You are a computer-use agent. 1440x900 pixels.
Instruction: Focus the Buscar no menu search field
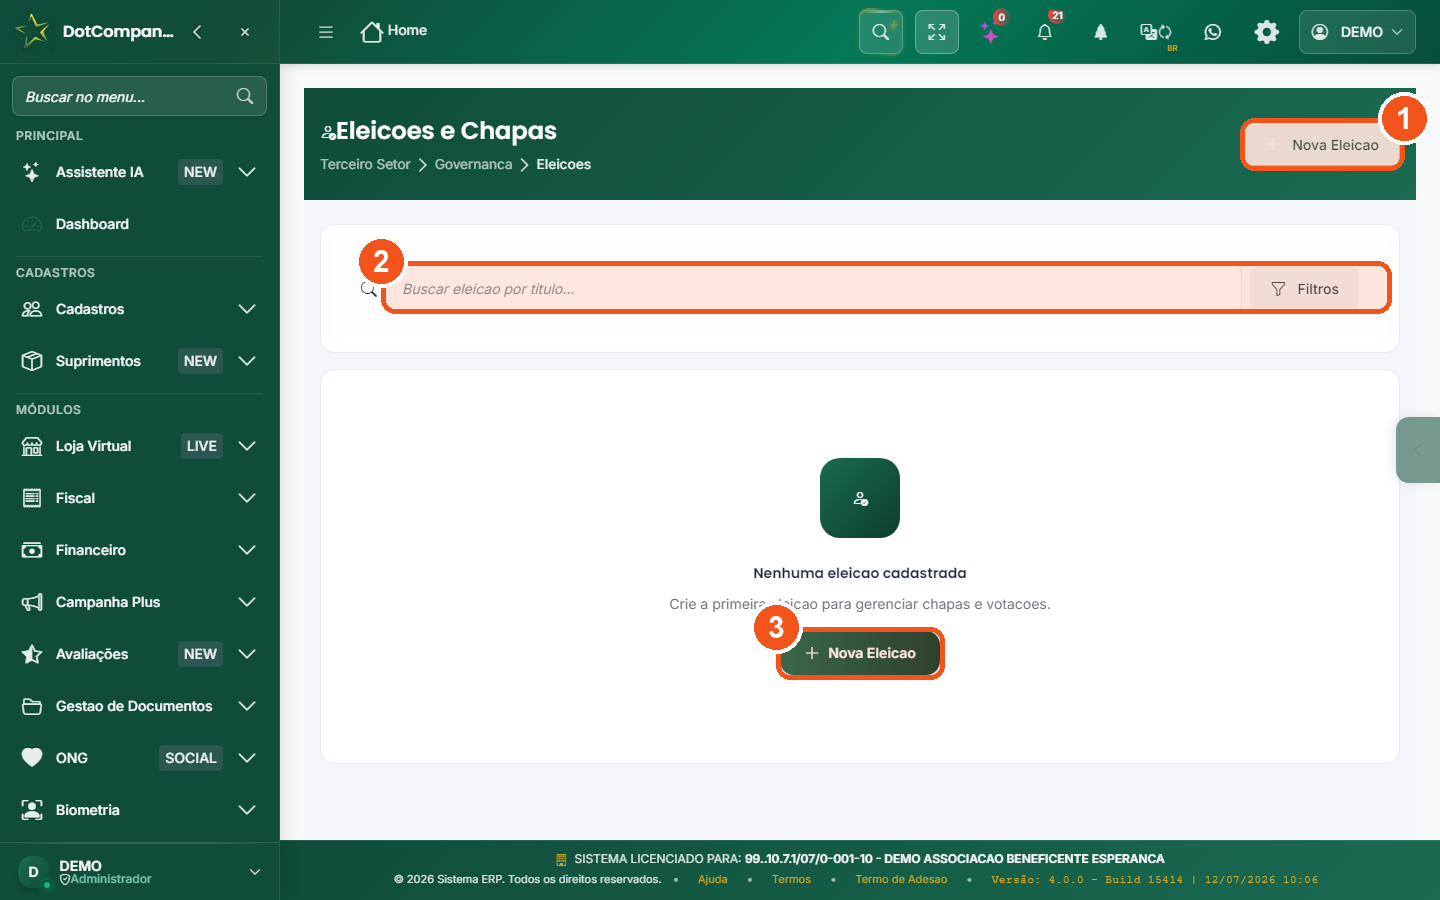tap(139, 96)
